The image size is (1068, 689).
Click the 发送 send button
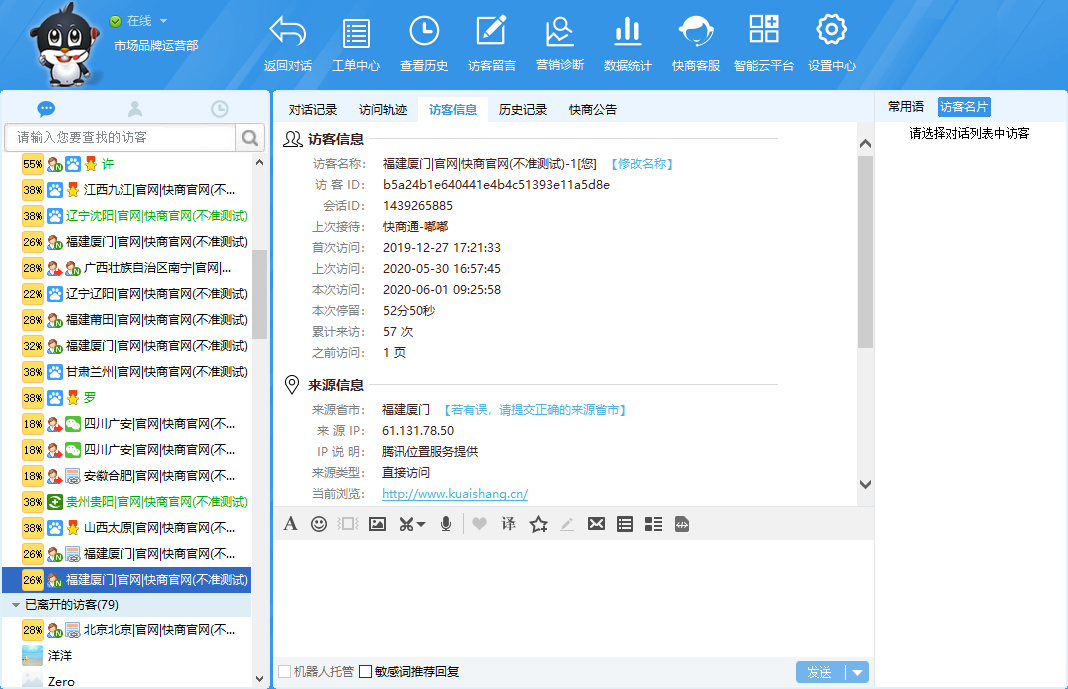point(819,672)
